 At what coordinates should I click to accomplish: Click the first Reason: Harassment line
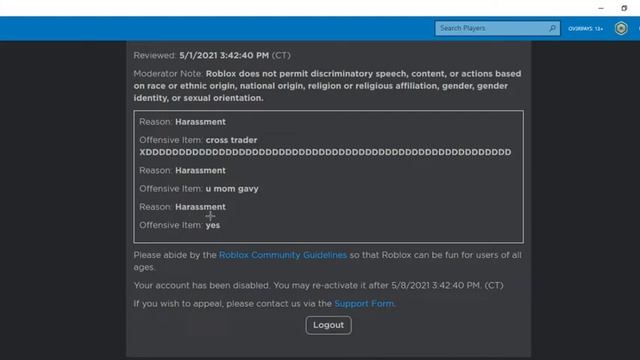[182, 122]
